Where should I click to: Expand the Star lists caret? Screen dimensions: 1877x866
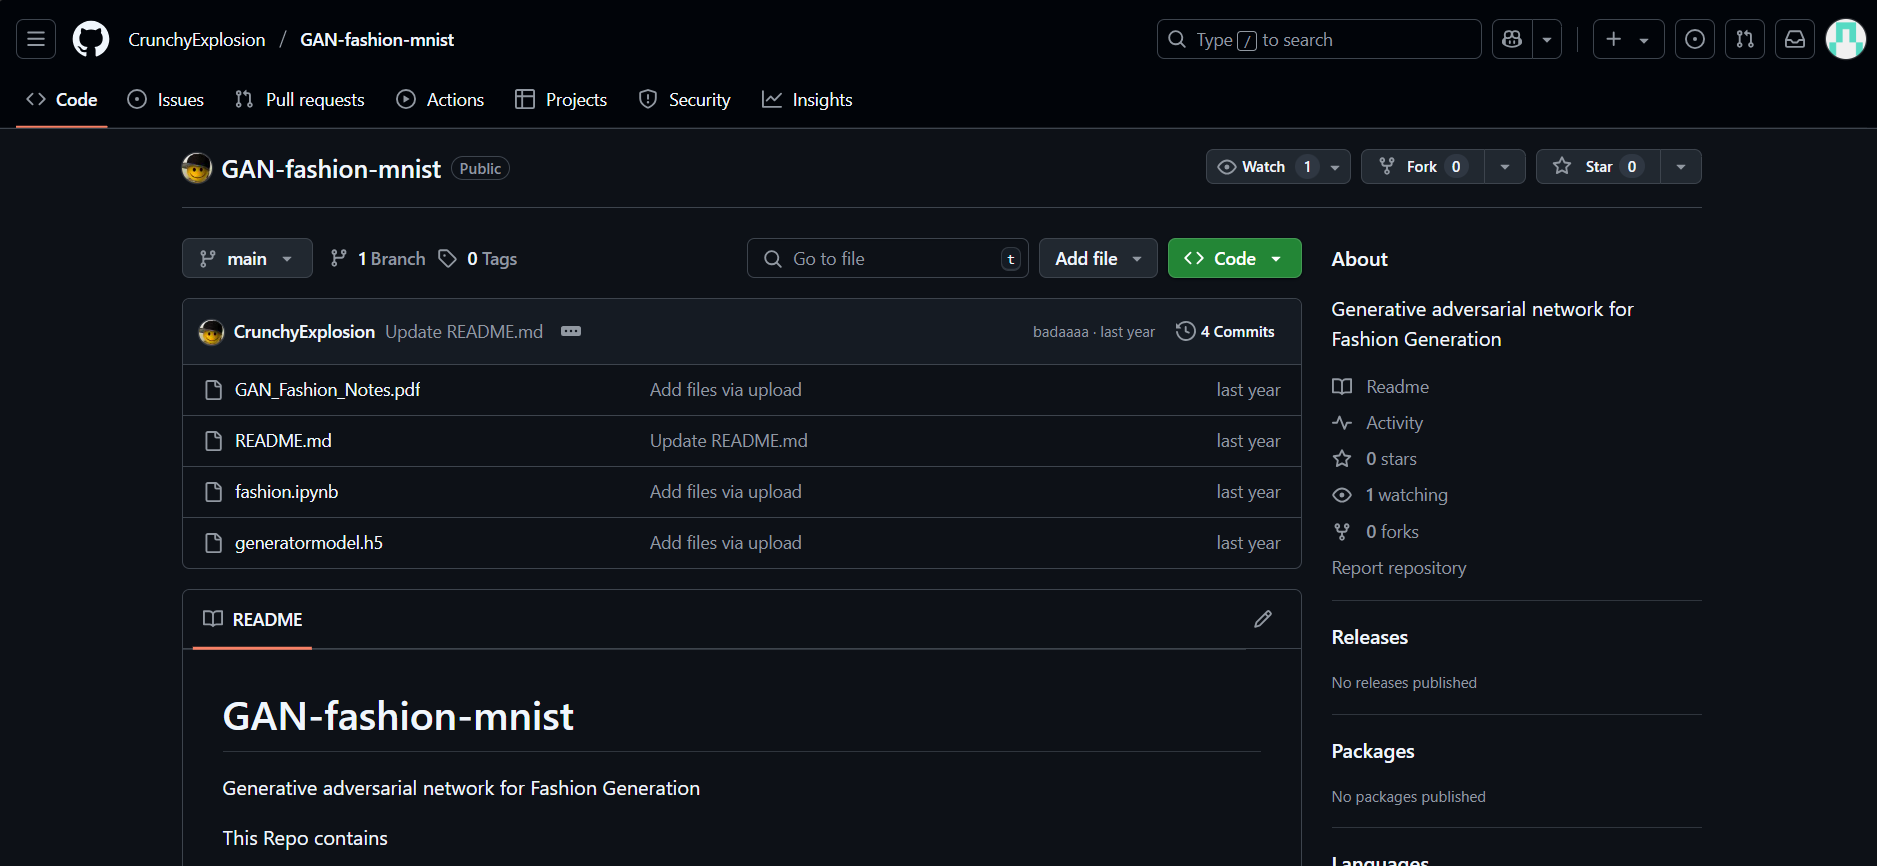click(1681, 167)
